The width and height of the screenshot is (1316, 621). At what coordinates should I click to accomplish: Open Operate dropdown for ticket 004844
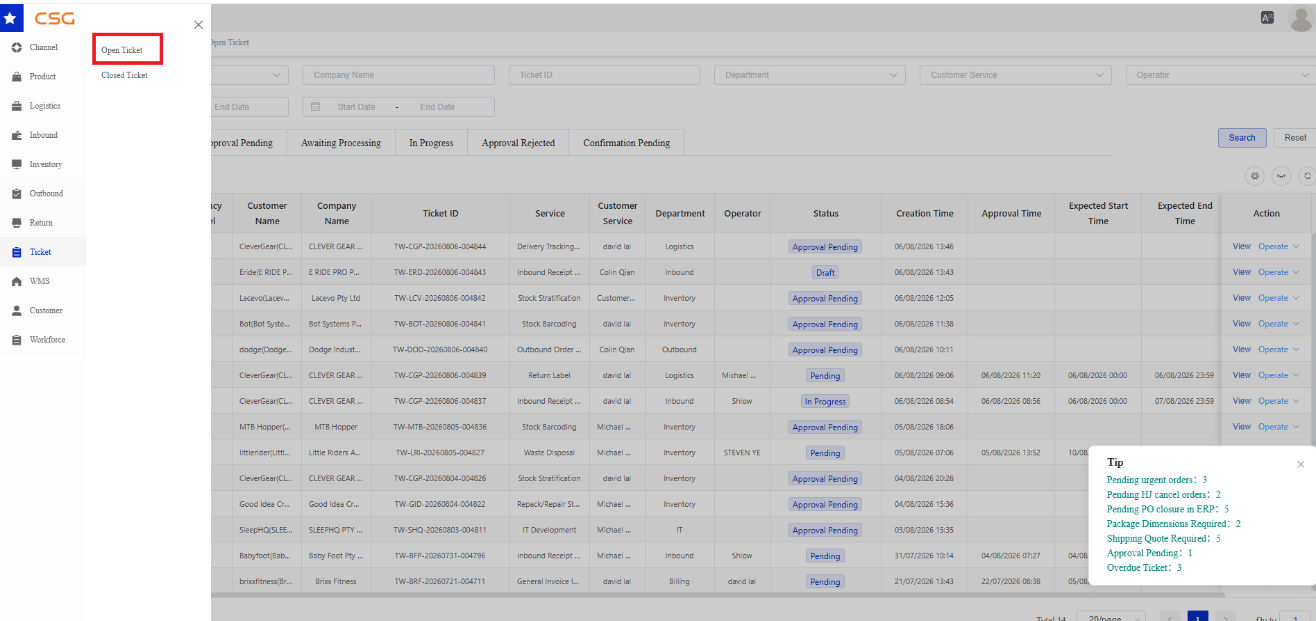point(1278,246)
